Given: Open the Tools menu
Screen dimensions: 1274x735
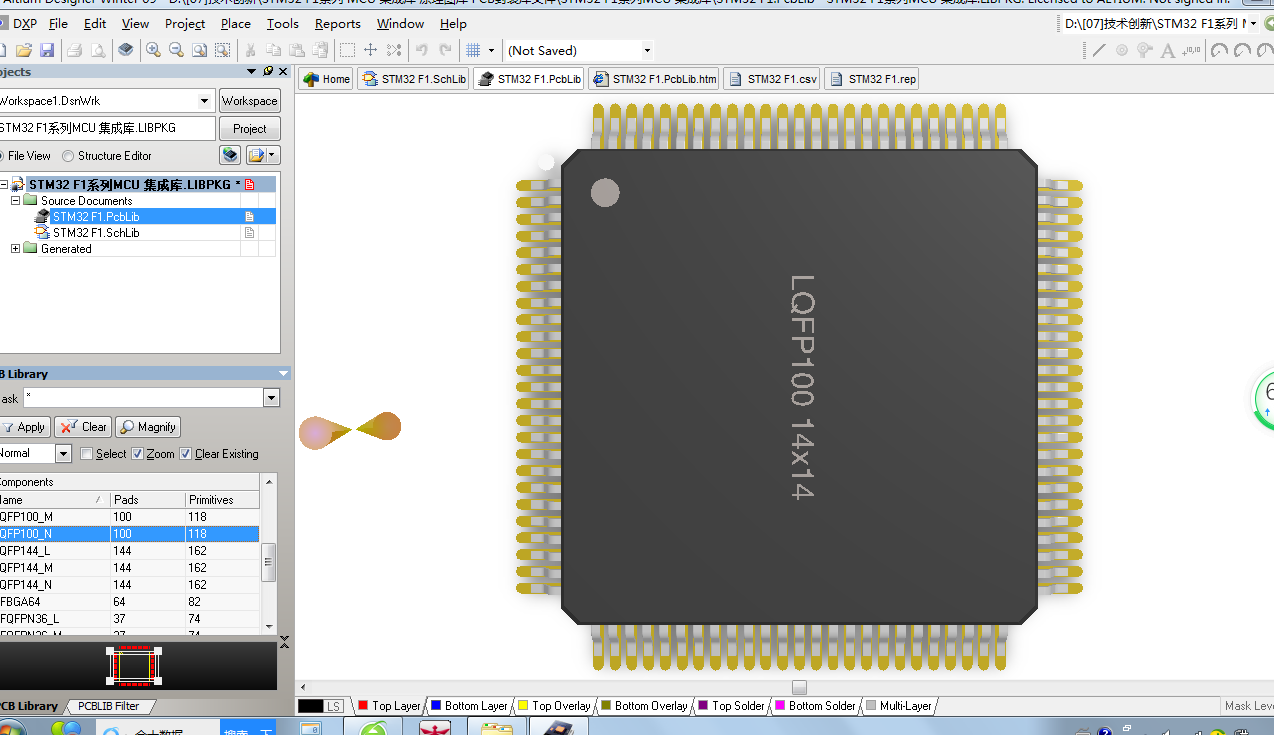Looking at the screenshot, I should pos(282,23).
